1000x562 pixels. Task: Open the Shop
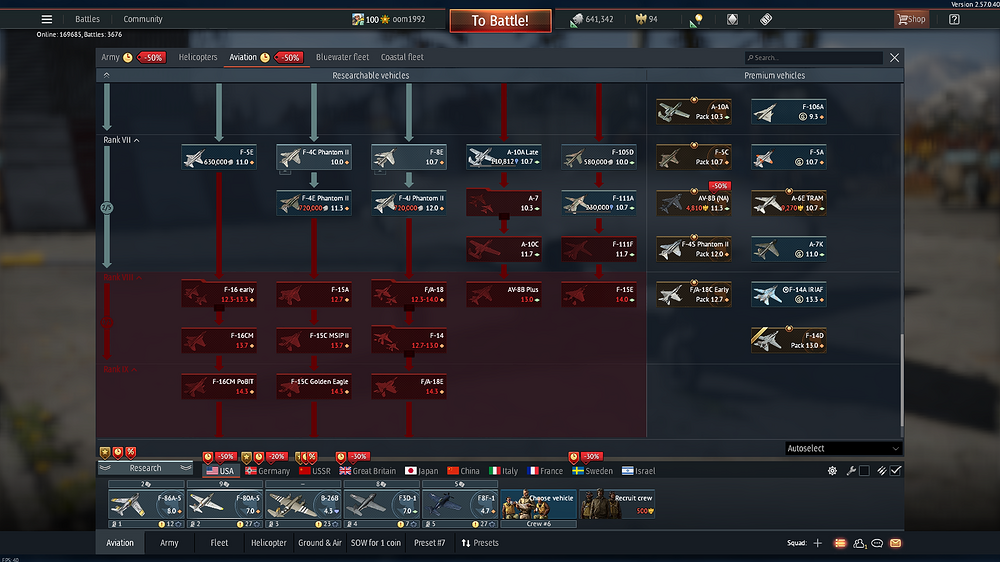911,19
